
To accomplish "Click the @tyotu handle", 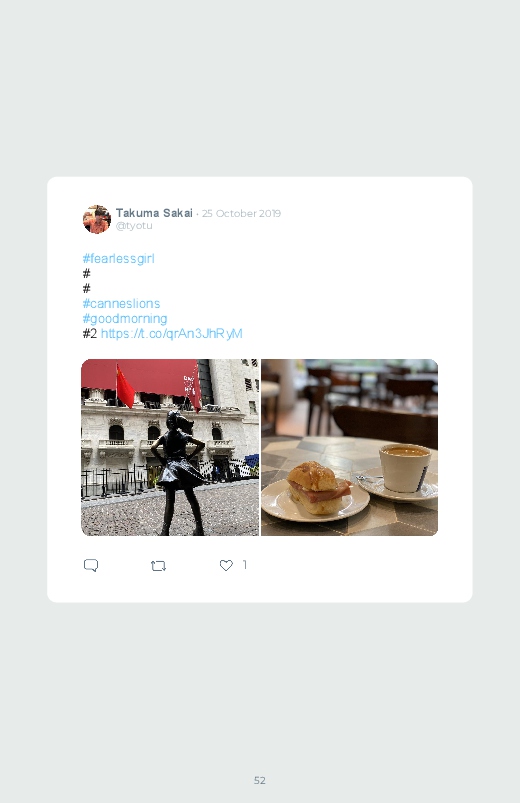I will pyautogui.click(x=134, y=226).
